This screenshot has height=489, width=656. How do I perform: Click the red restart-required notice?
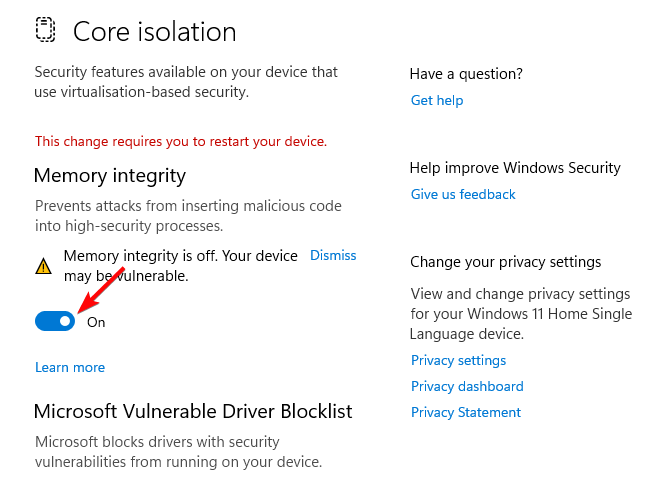click(181, 141)
